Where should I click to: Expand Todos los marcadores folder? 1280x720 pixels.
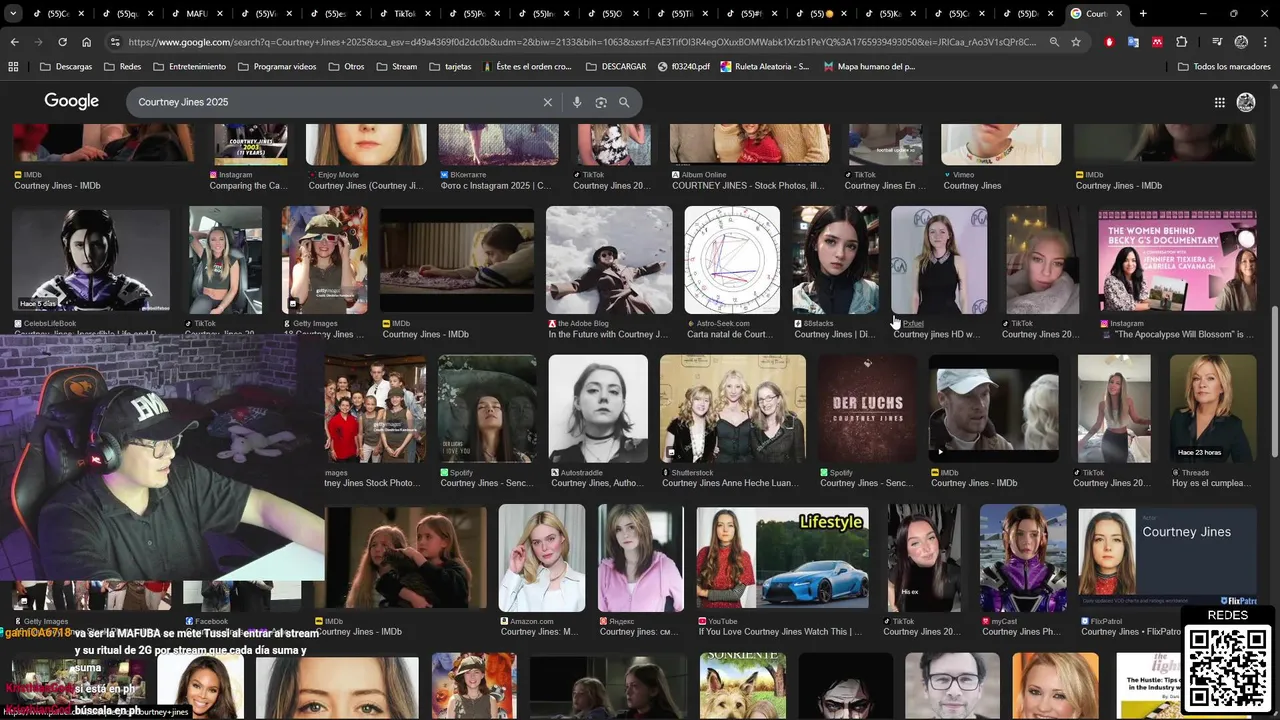click(1224, 66)
